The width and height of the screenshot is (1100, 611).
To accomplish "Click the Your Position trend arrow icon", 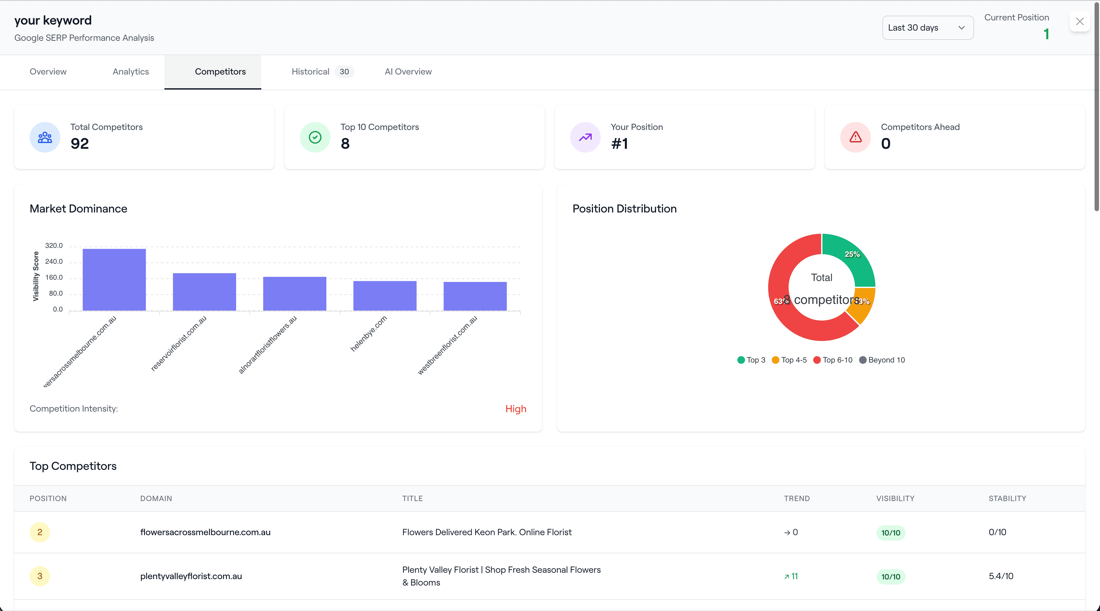I will click(585, 137).
